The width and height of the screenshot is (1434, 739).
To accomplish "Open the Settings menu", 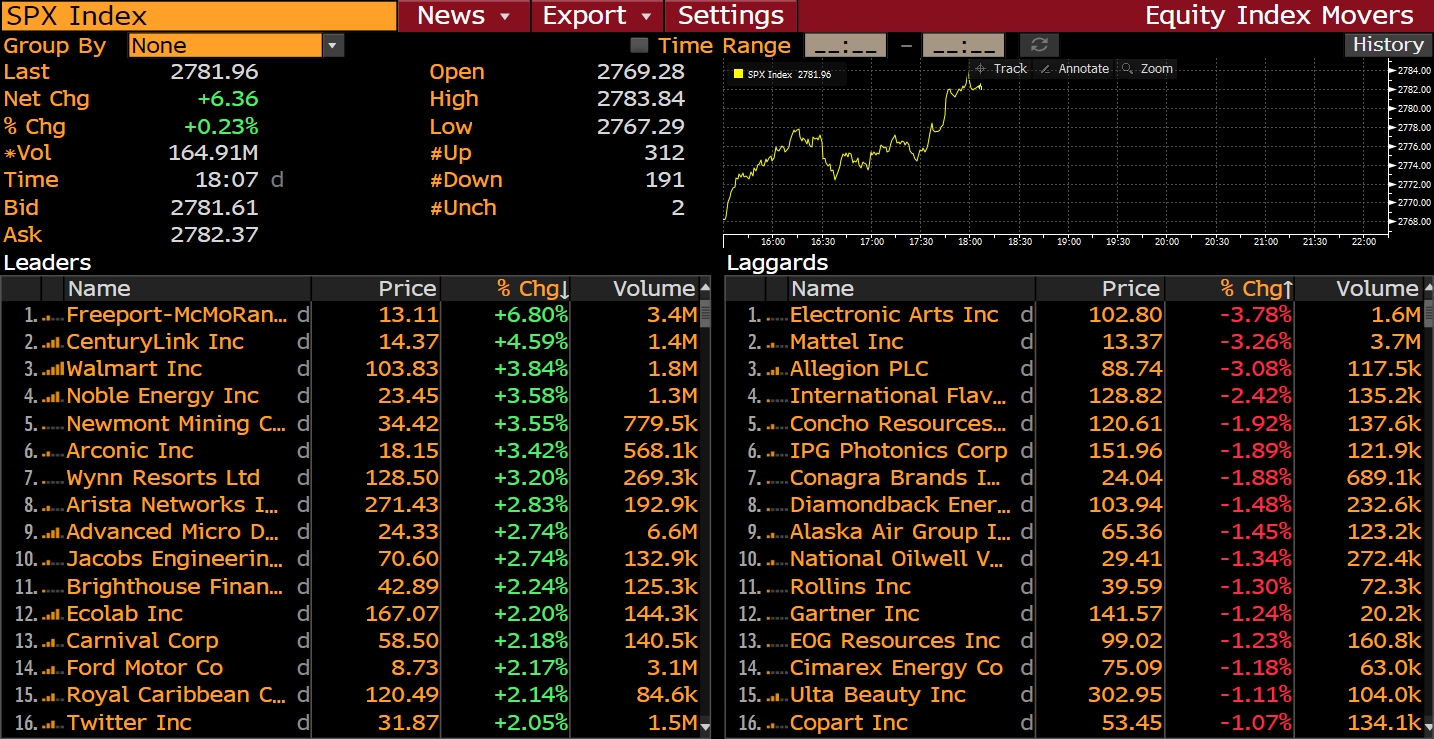I will point(731,16).
